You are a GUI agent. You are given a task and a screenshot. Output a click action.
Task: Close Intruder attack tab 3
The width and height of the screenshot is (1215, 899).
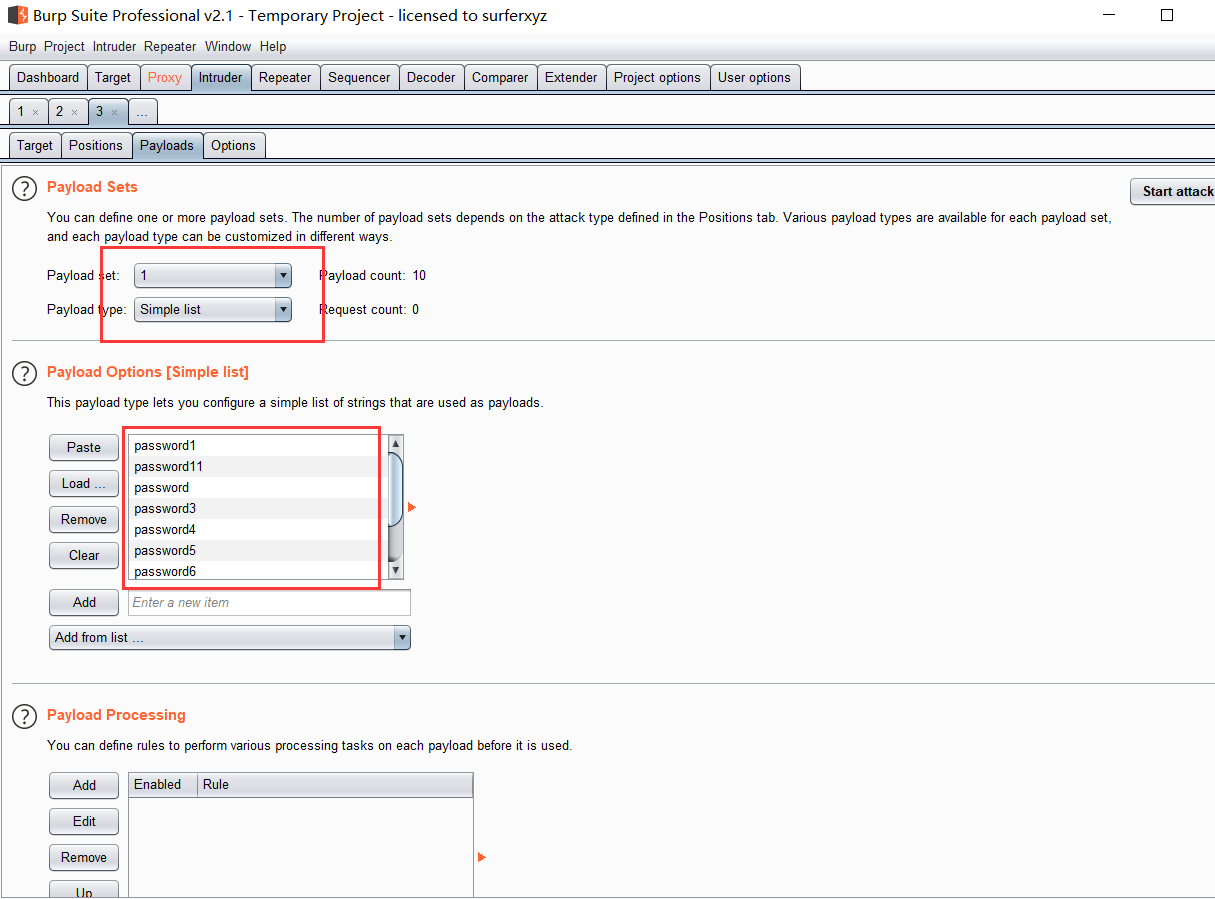114,112
